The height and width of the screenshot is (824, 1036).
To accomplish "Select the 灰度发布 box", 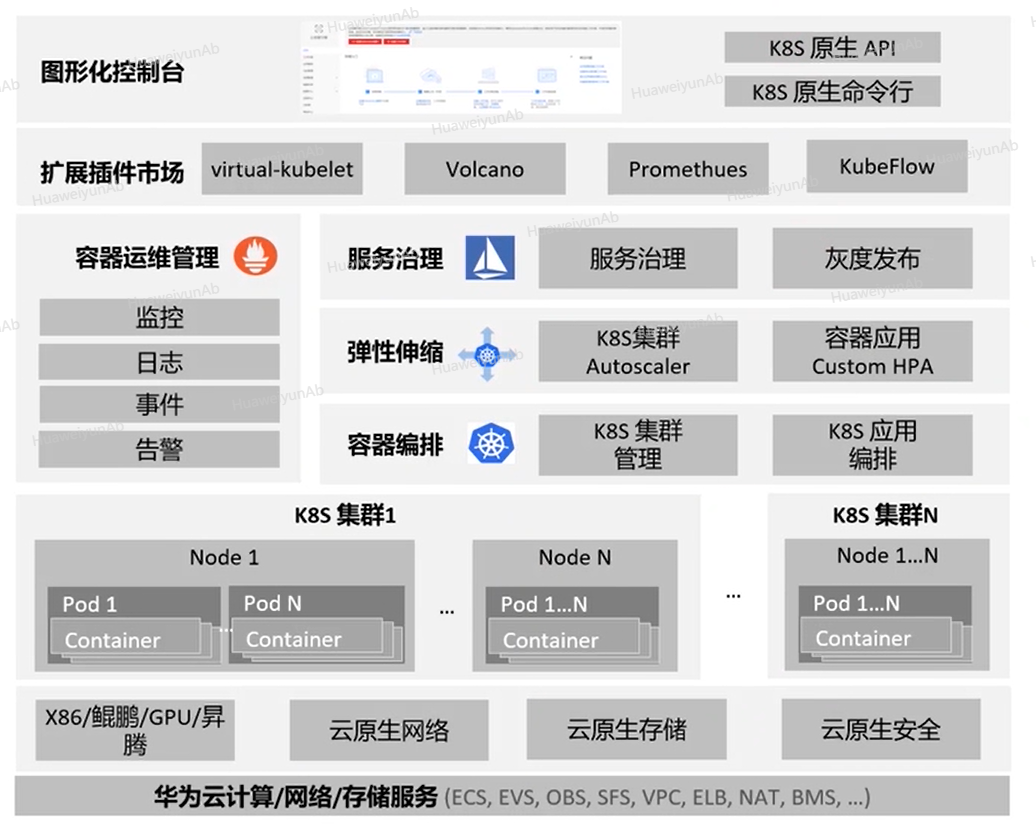I will [872, 259].
